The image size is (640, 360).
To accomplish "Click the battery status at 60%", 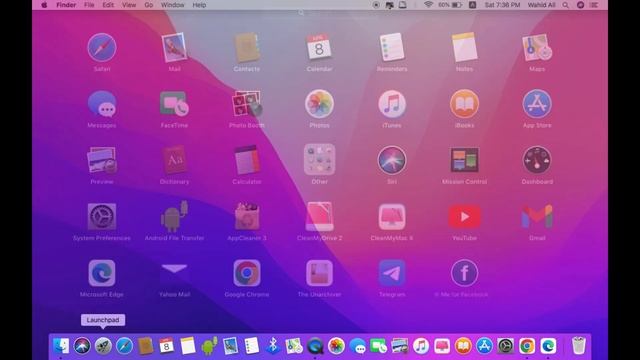I will click(450, 5).
